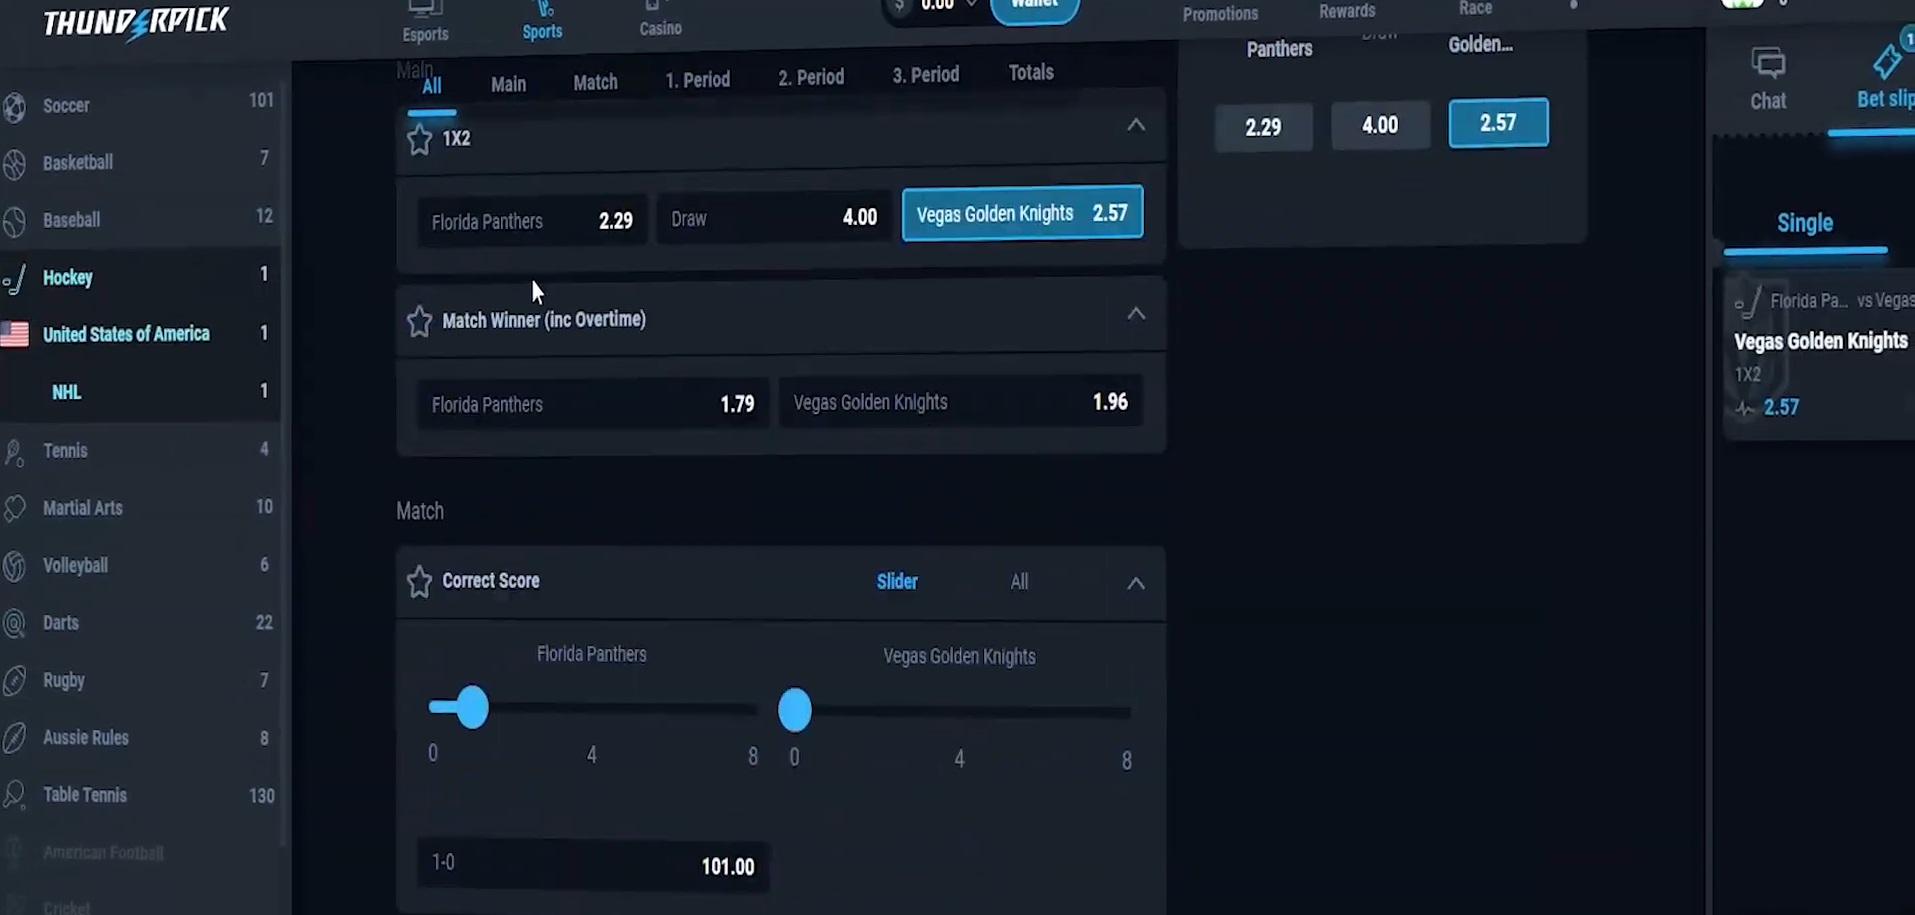1915x915 pixels.
Task: Click 4.00 odds in match header card
Action: [x=1380, y=126]
